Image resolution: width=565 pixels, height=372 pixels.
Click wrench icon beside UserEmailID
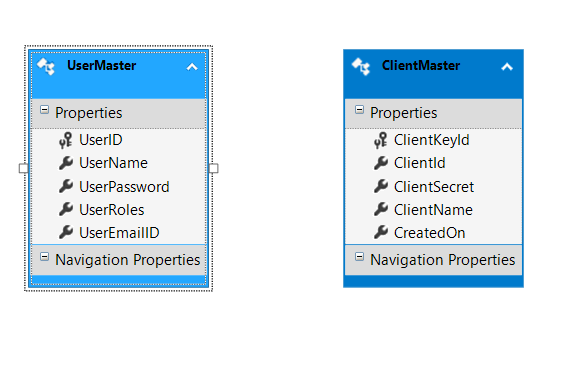click(66, 232)
